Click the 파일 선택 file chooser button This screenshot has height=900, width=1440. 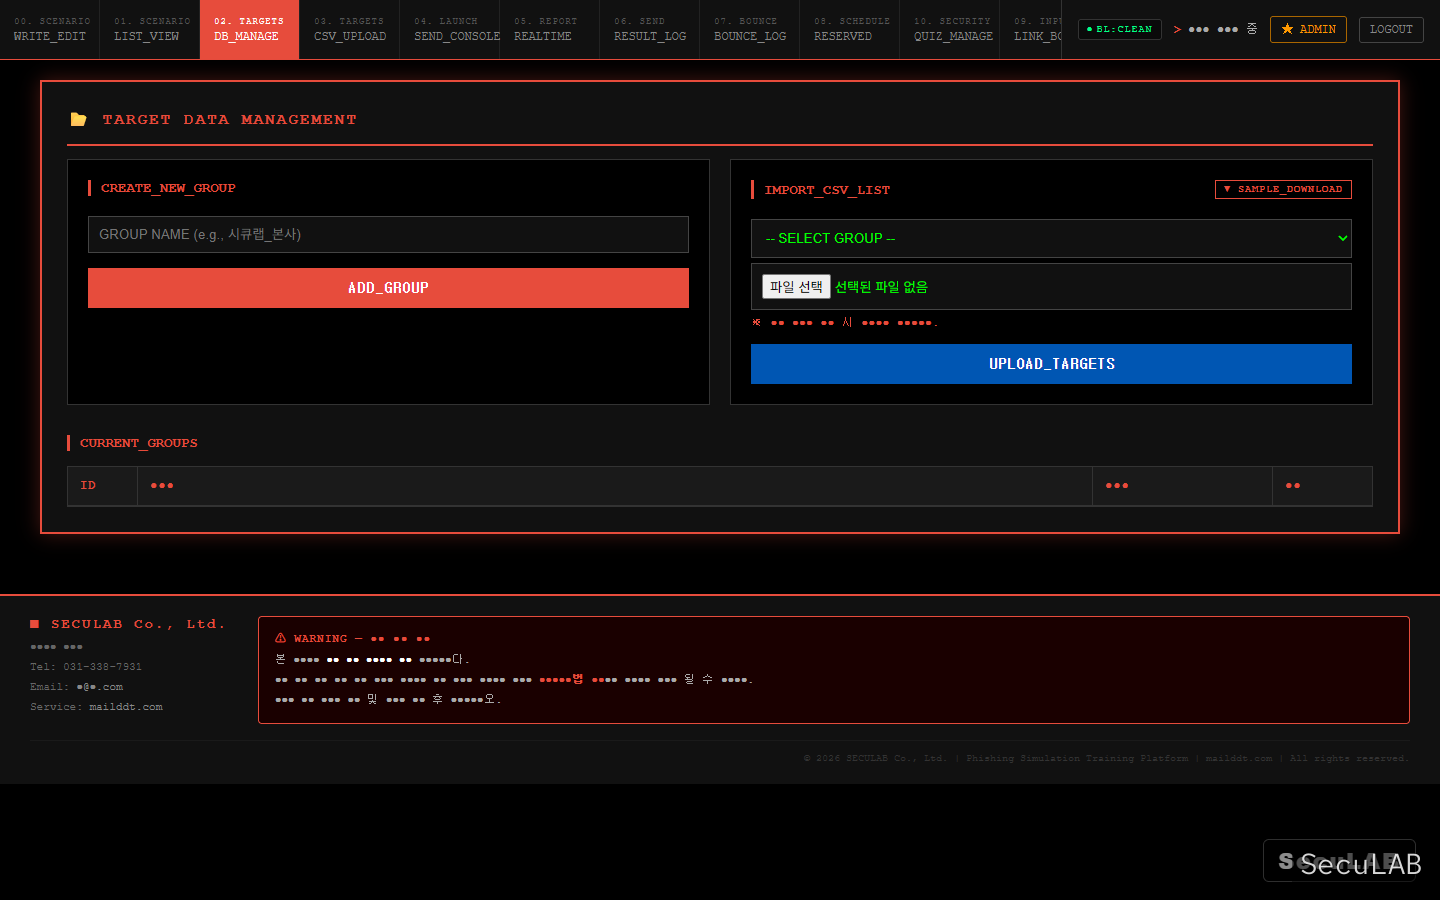coord(796,287)
